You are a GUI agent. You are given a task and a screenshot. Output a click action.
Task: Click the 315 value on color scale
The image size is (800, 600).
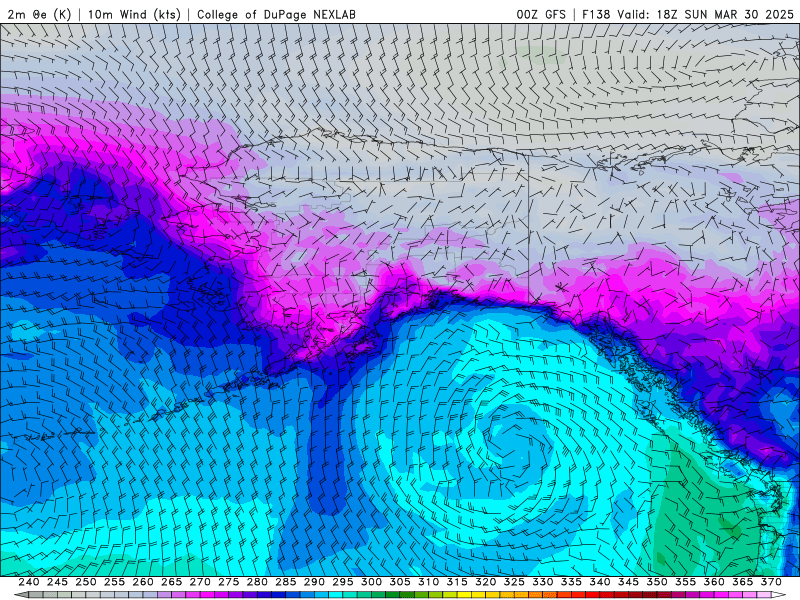click(457, 582)
